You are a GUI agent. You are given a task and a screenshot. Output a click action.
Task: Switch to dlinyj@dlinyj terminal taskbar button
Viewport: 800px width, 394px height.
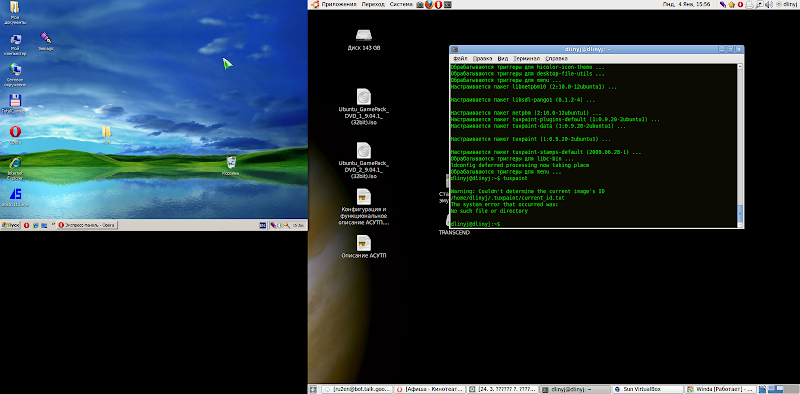574,389
